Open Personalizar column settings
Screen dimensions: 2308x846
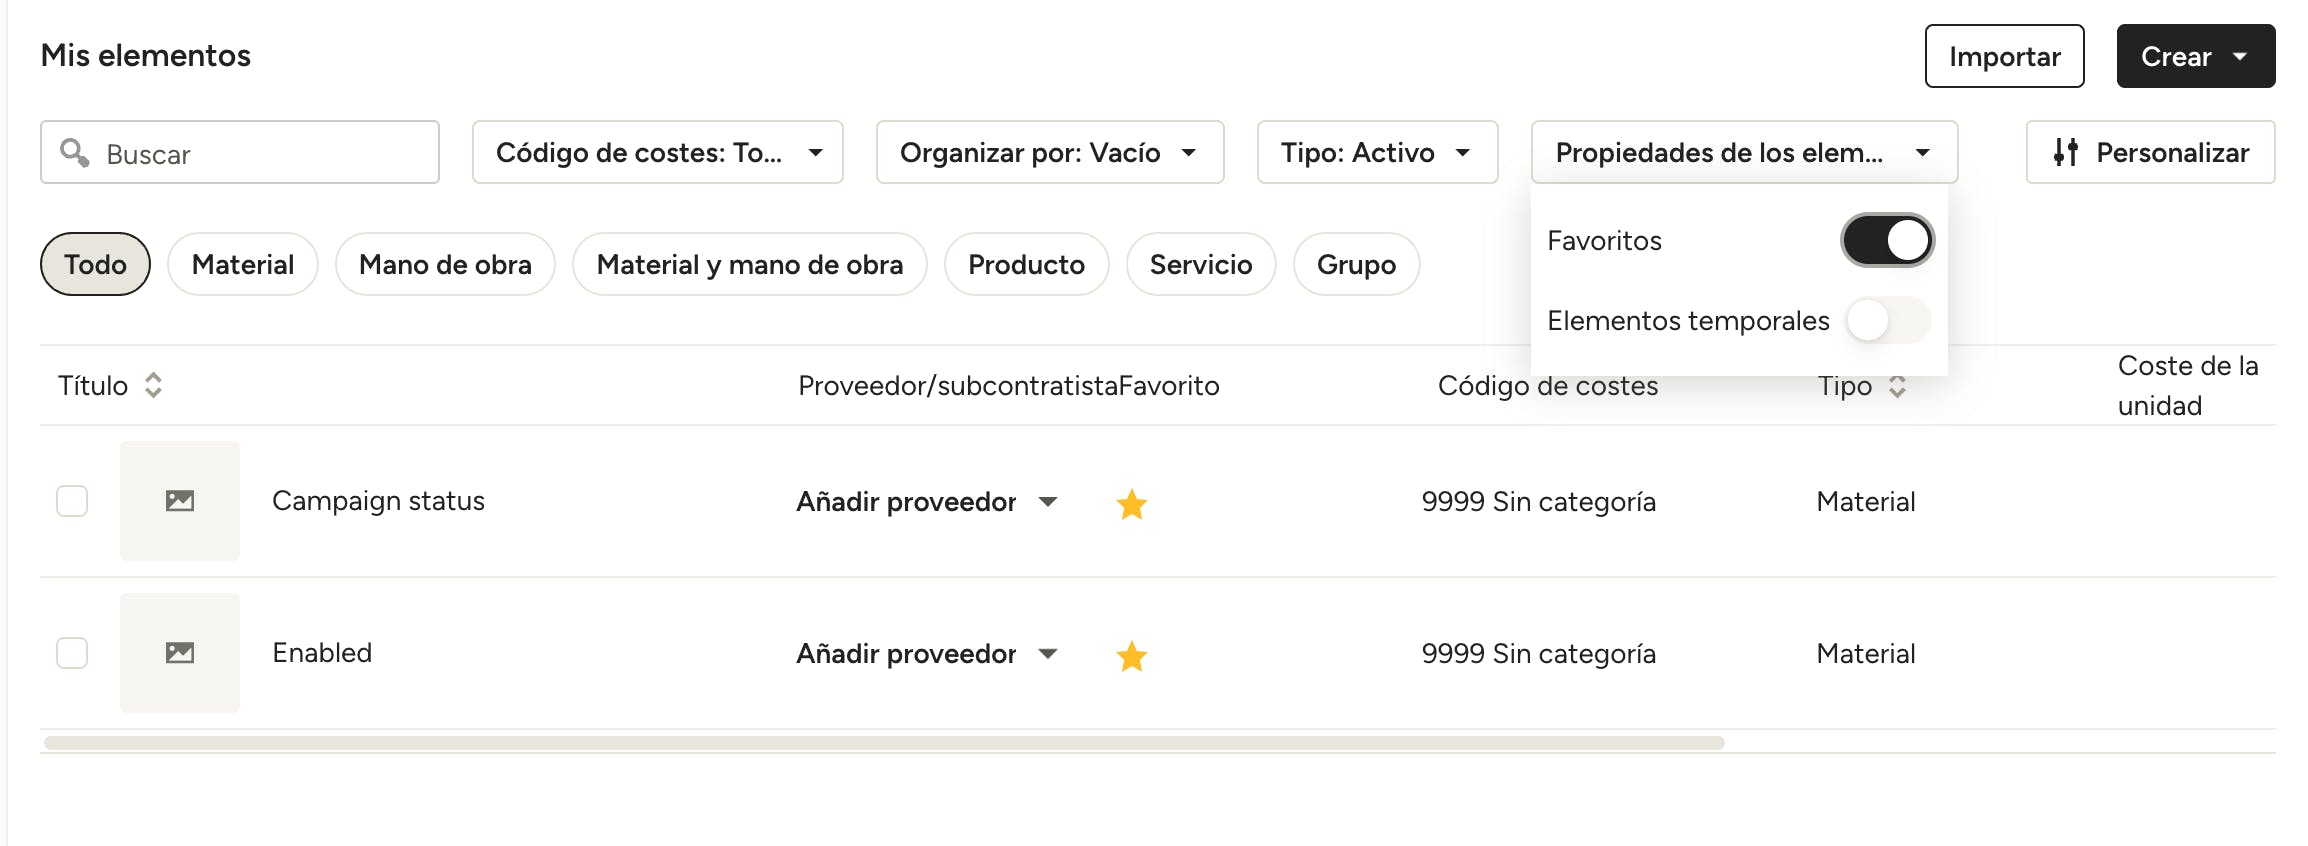[x=2150, y=152]
